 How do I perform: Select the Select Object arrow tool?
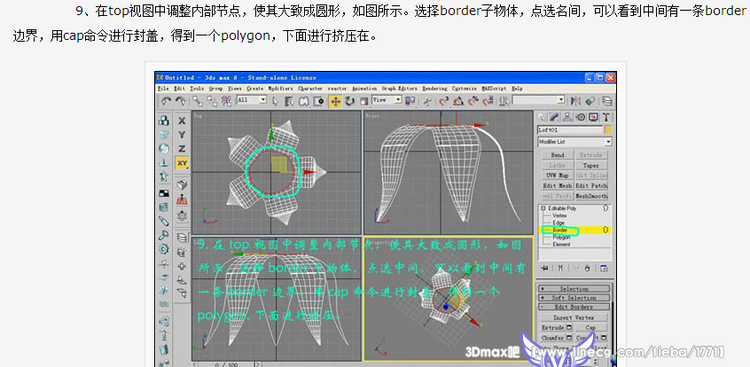[x=275, y=101]
